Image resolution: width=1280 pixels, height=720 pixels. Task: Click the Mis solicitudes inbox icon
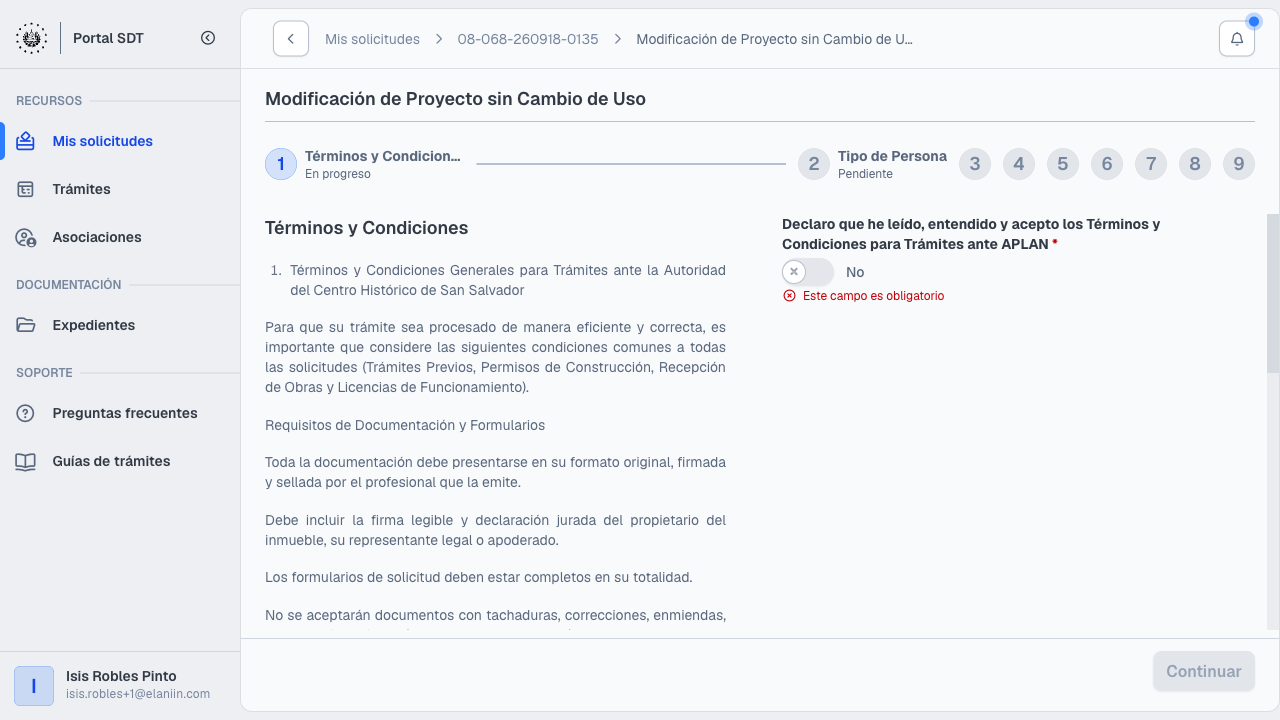pyautogui.click(x=26, y=141)
